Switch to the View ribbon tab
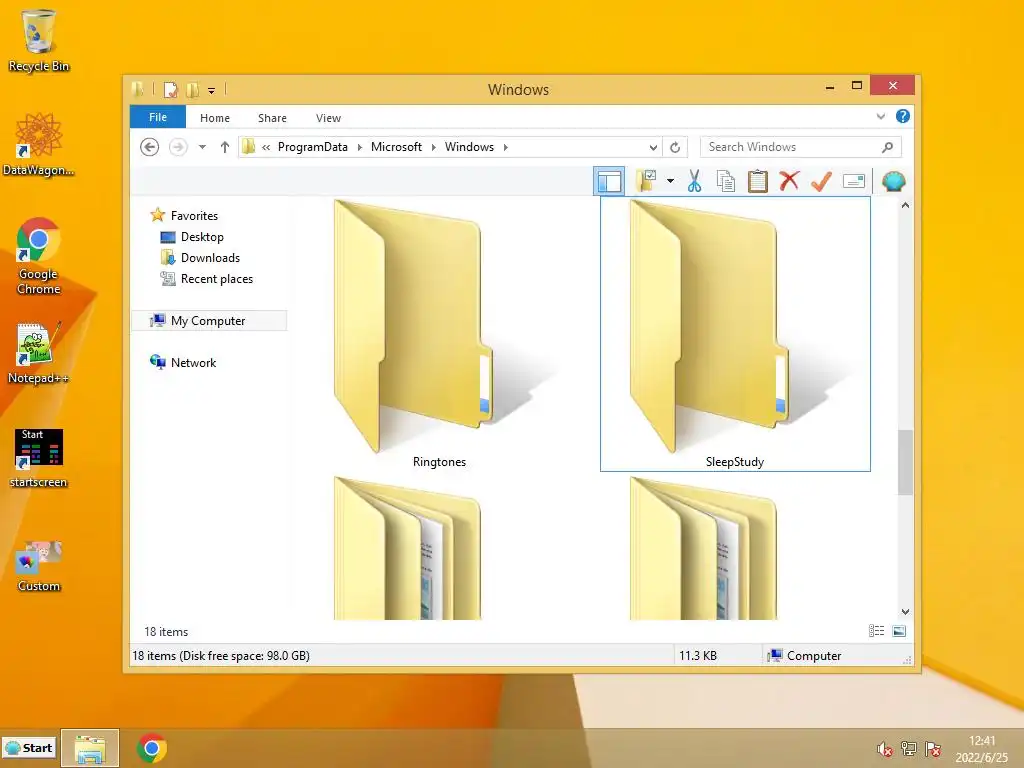 point(328,118)
